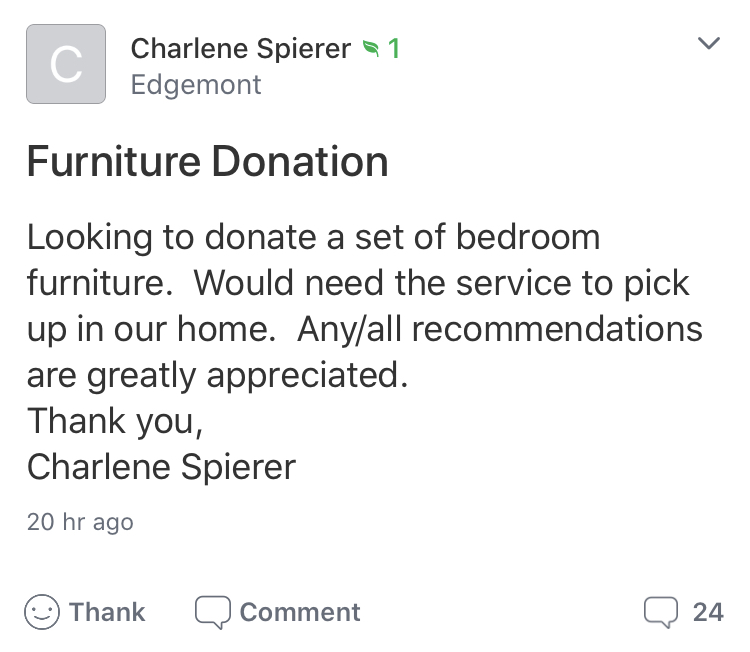Click the comment count bubble icon
The width and height of the screenshot is (750, 652).
click(661, 612)
